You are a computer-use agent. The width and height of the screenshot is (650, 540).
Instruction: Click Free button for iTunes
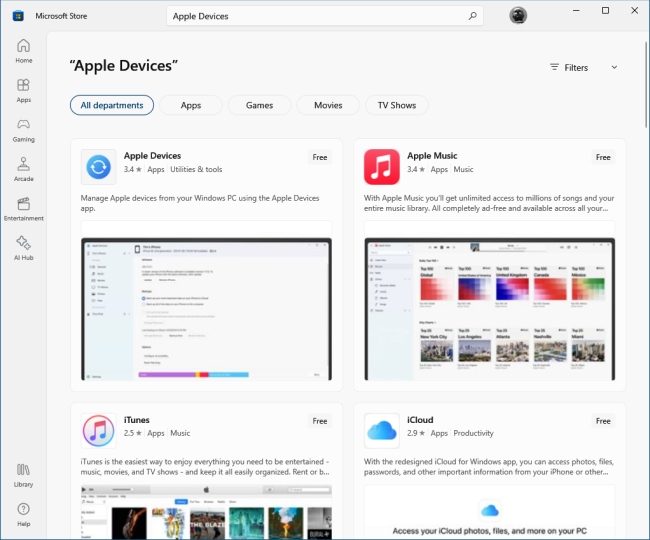coord(319,421)
